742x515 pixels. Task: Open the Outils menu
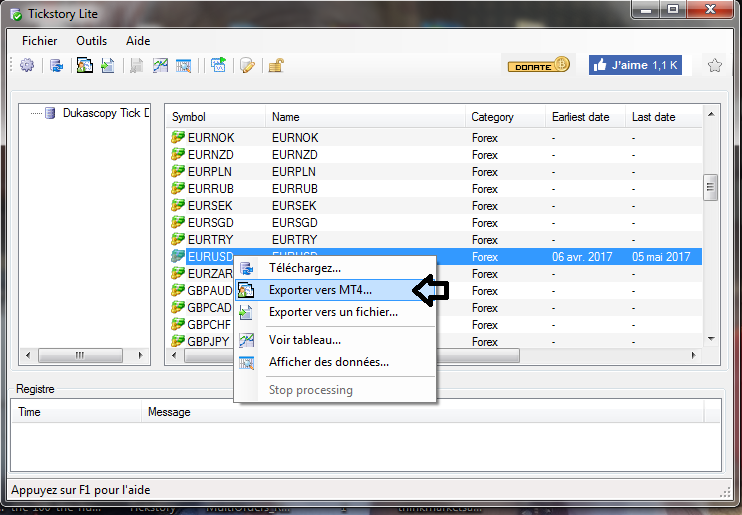point(91,41)
